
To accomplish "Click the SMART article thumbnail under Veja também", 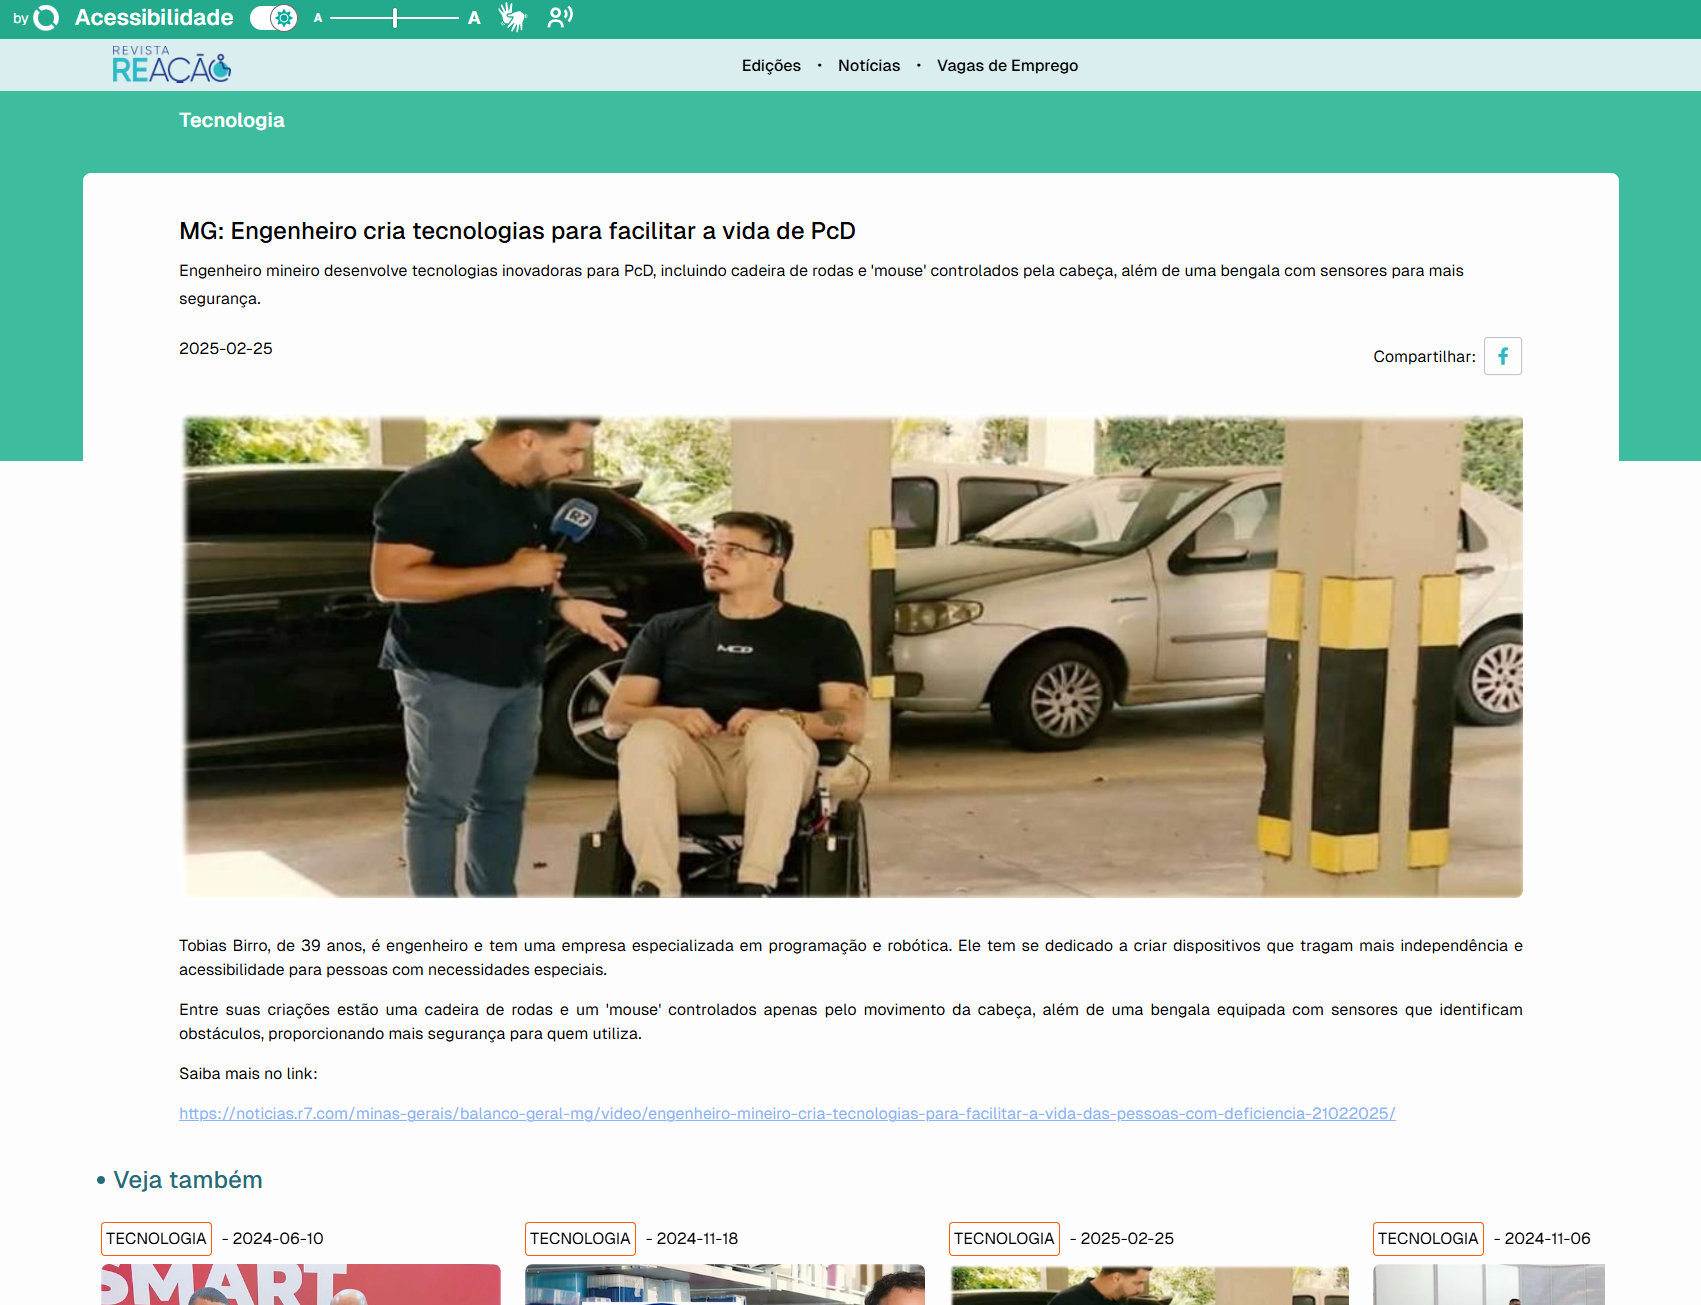I will pyautogui.click(x=298, y=1284).
